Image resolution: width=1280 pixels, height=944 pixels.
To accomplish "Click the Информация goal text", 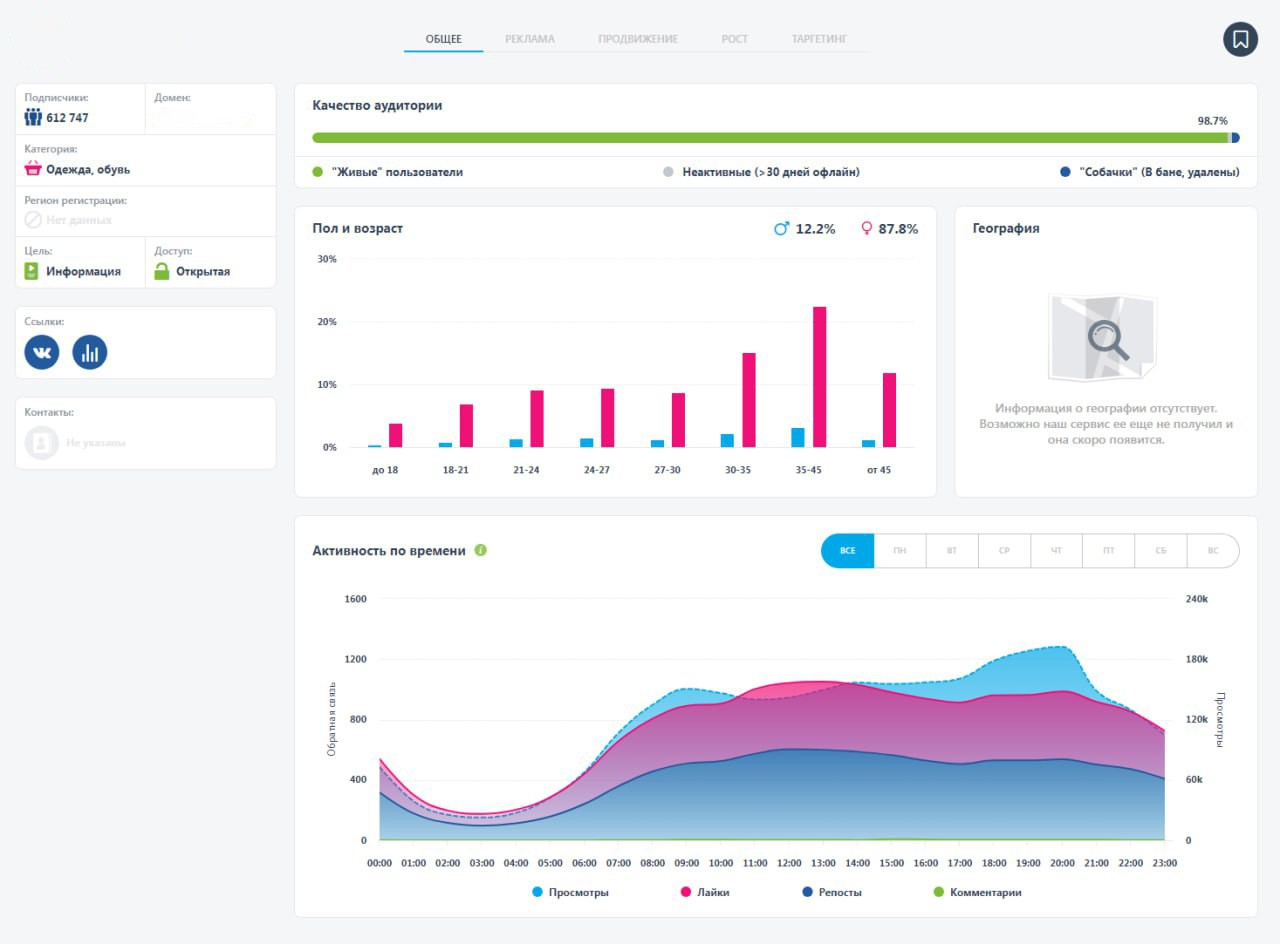I will point(83,272).
